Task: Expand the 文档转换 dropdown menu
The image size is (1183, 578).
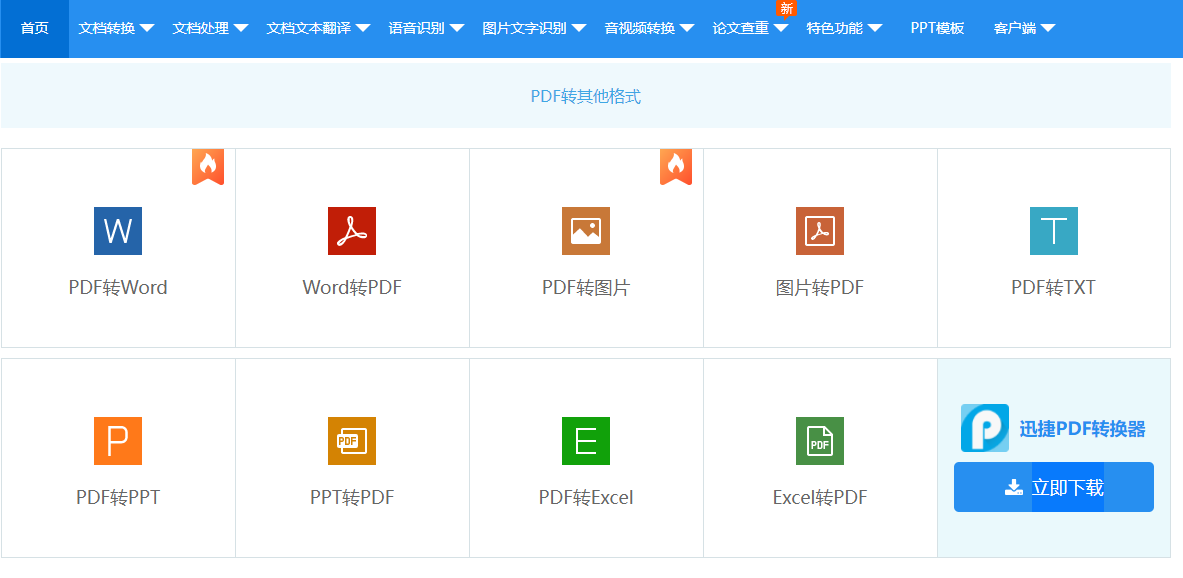Action: (x=116, y=28)
